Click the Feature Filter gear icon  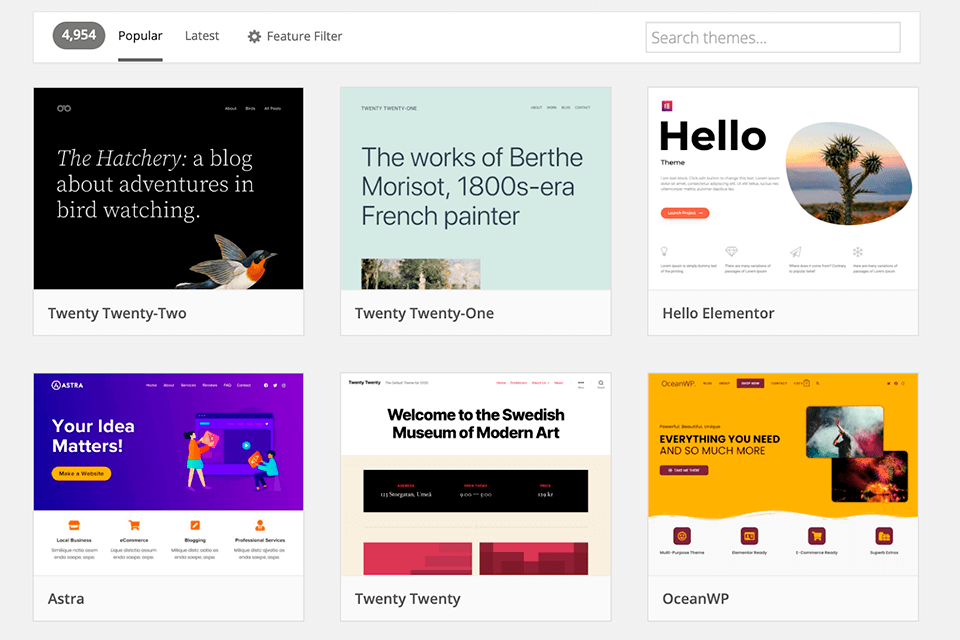[x=254, y=36]
